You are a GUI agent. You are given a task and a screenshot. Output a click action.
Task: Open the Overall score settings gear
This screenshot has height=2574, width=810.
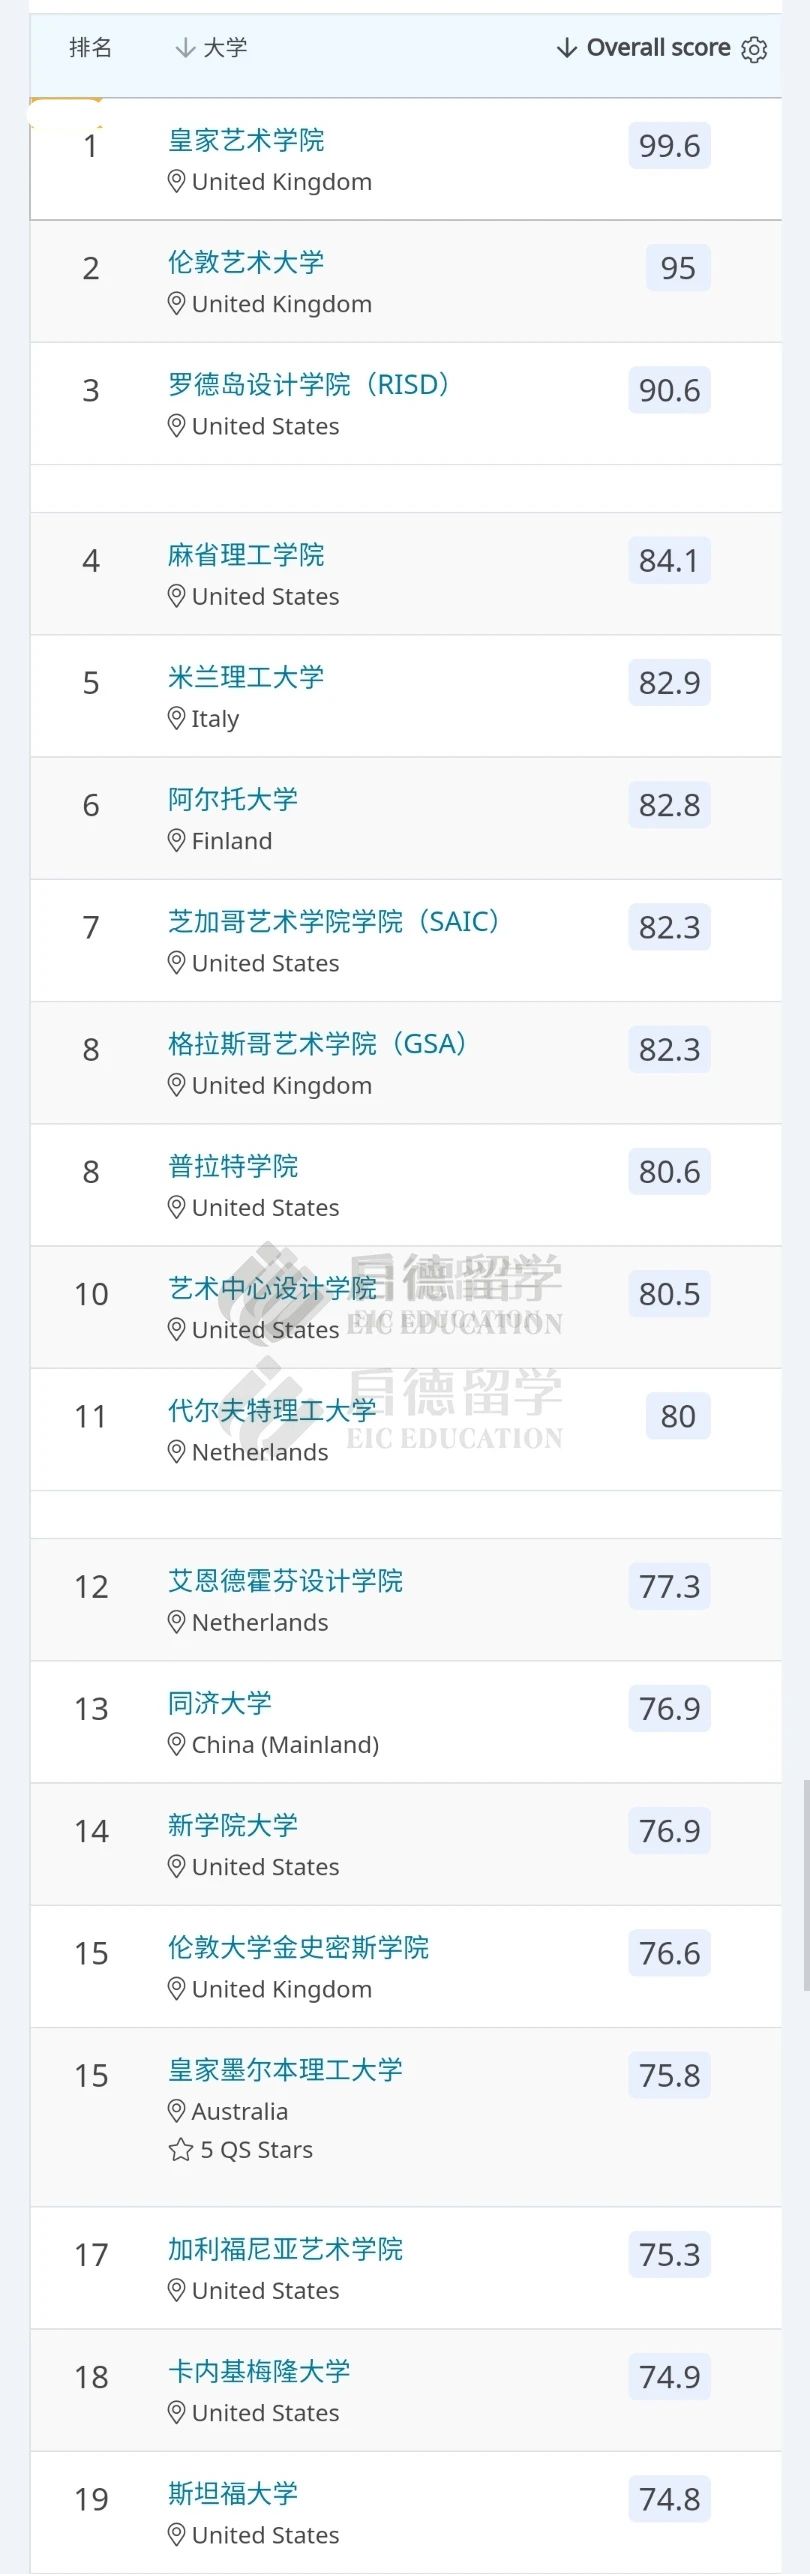click(x=755, y=49)
